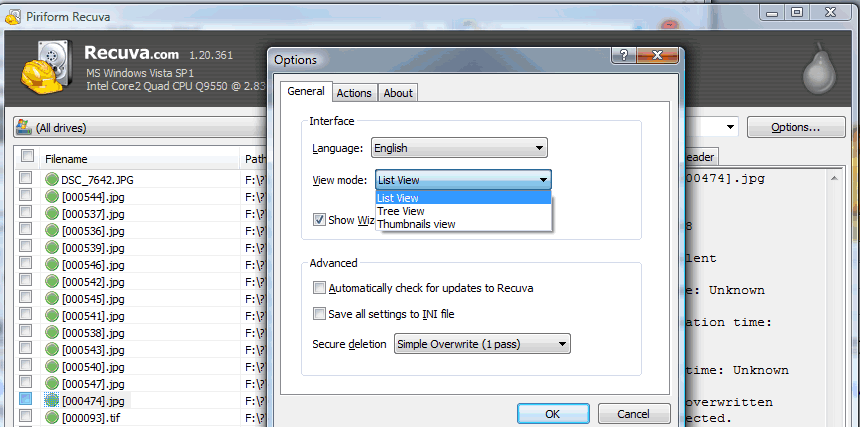860x427 pixels.
Task: Select the file name [000537].jpg
Action: pos(93,214)
